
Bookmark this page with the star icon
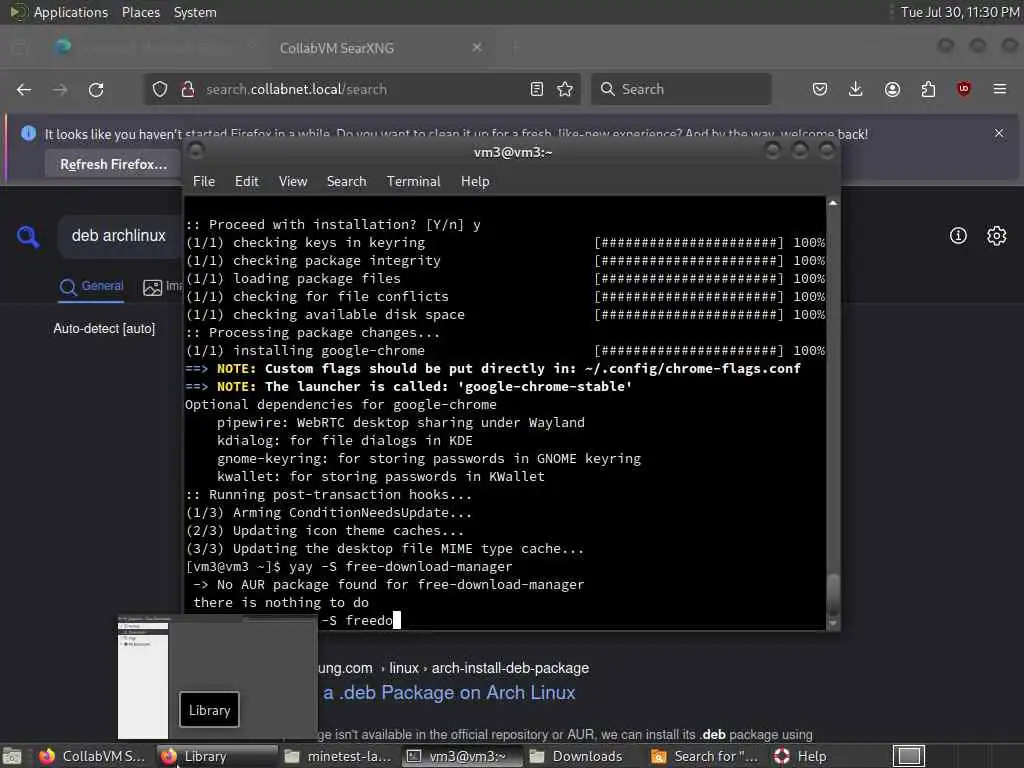click(x=565, y=89)
